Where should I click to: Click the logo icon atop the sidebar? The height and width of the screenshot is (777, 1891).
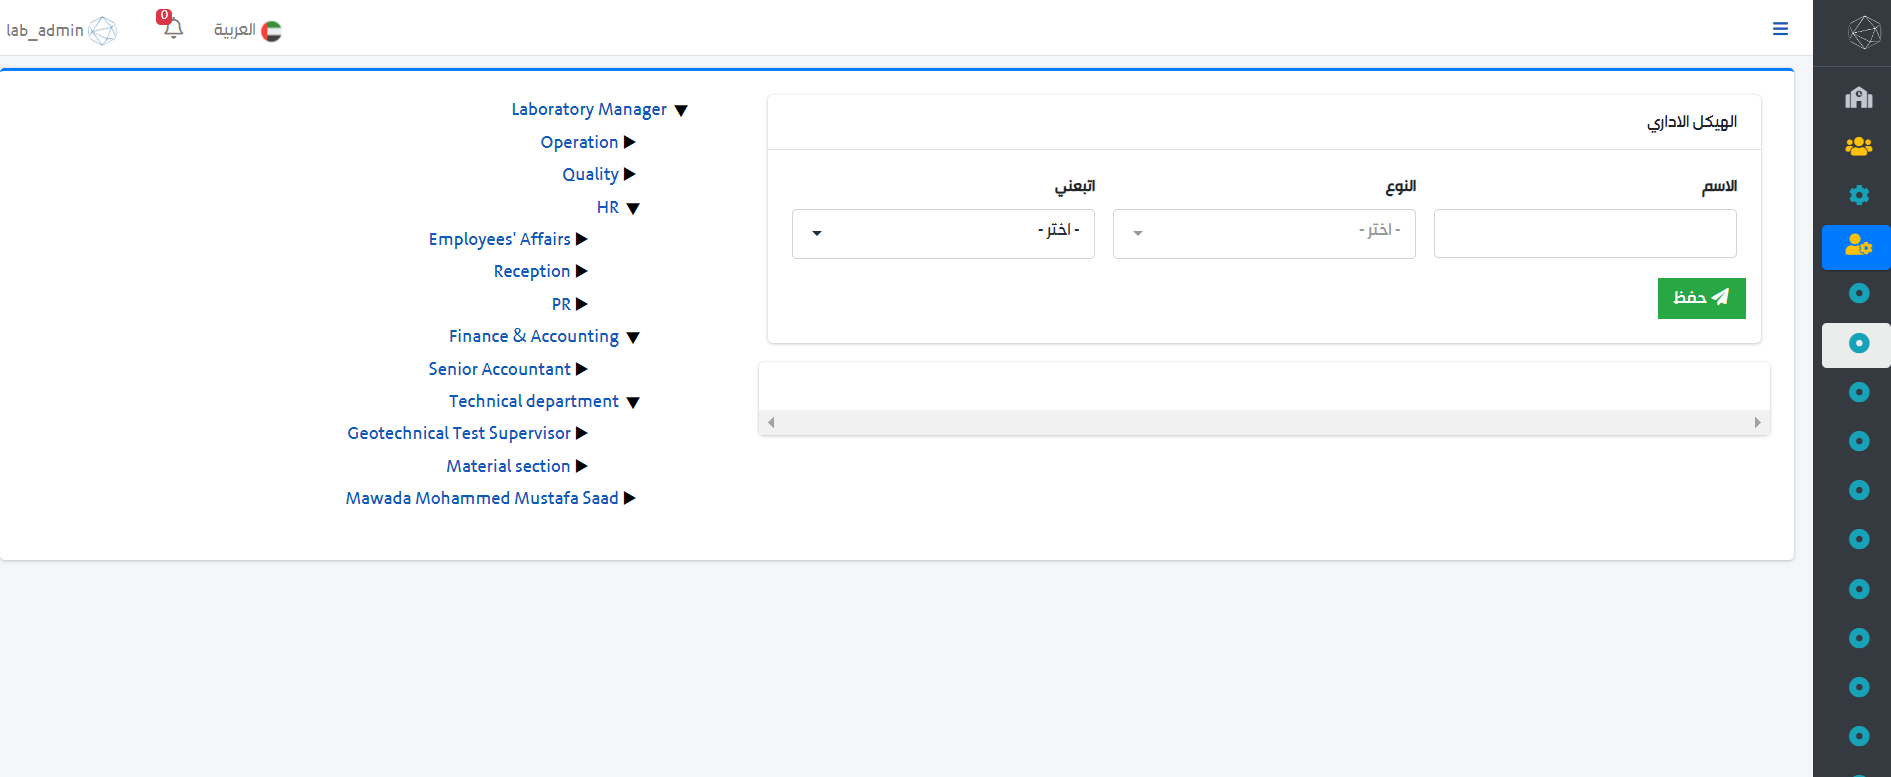pos(1864,32)
